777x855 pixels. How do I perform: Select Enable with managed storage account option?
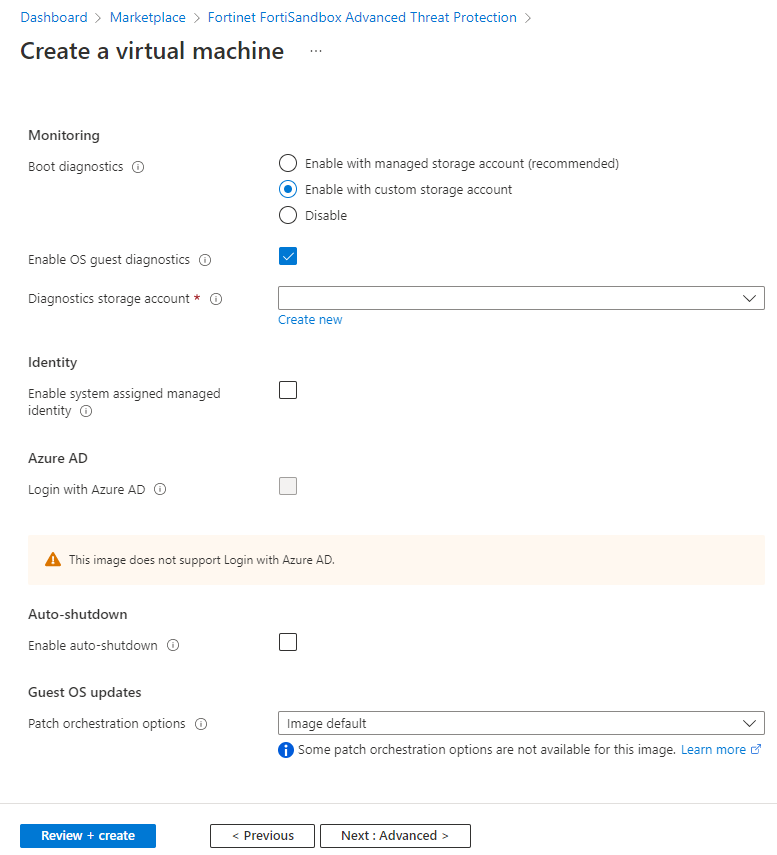pyautogui.click(x=288, y=163)
